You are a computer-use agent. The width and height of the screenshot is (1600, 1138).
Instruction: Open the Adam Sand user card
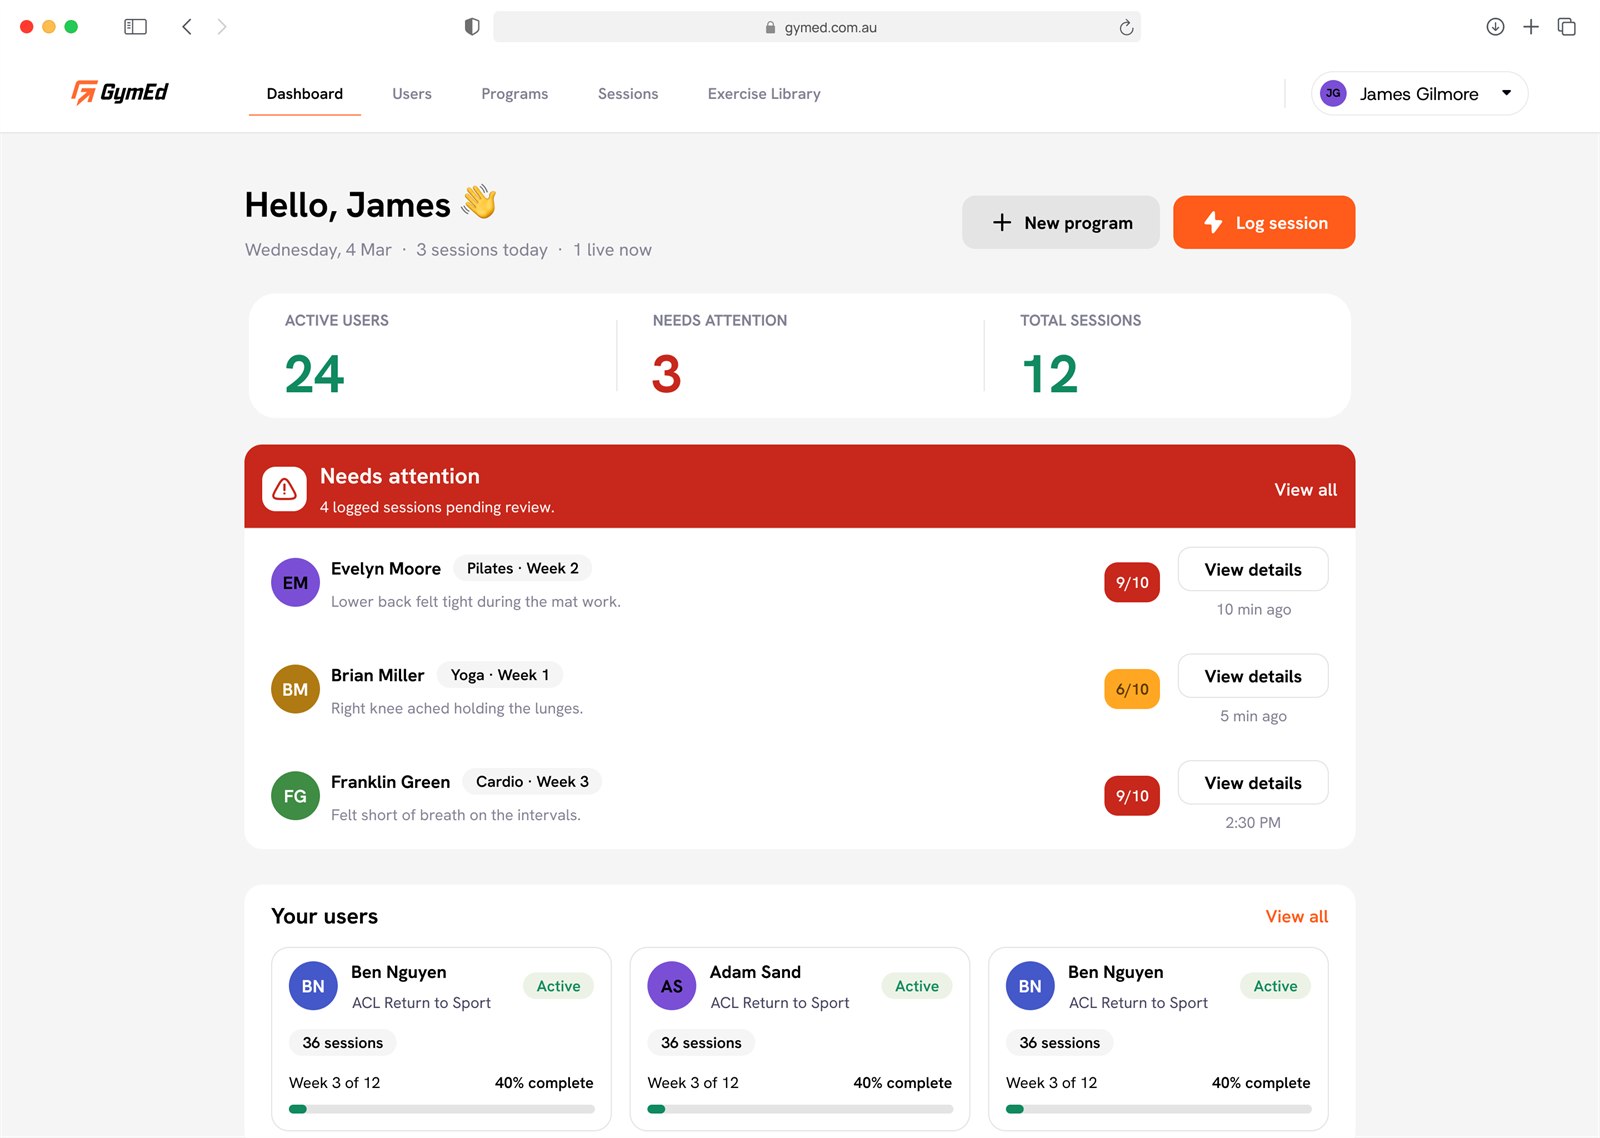pos(800,1039)
